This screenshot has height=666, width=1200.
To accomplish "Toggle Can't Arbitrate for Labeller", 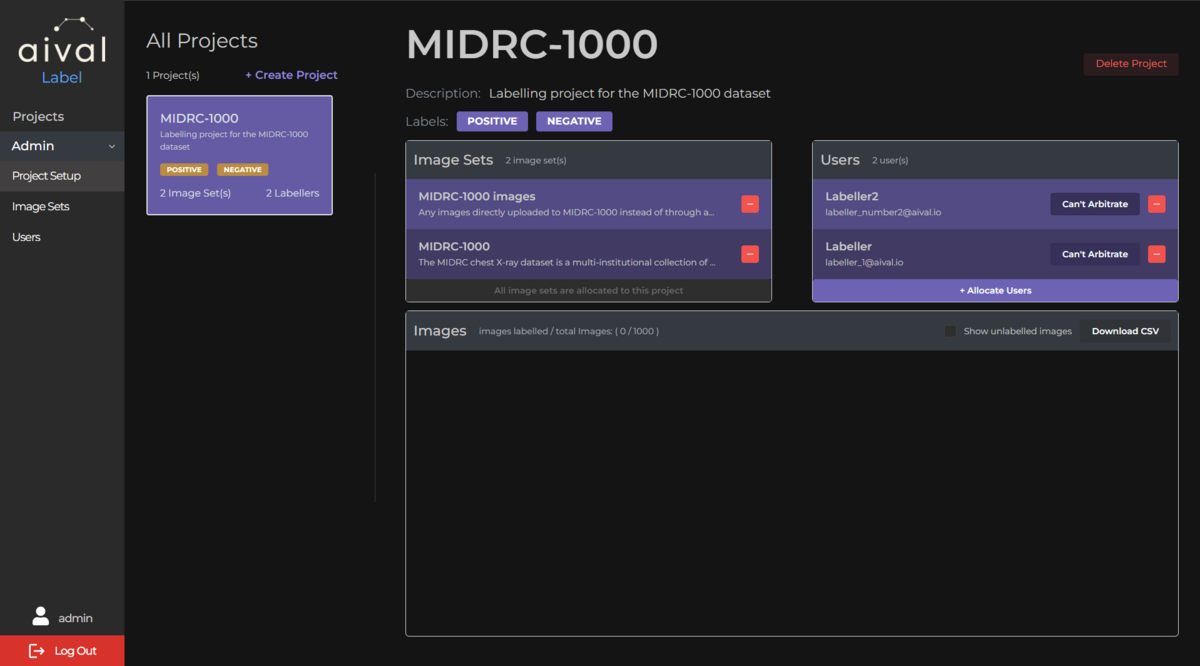I will [x=1094, y=254].
